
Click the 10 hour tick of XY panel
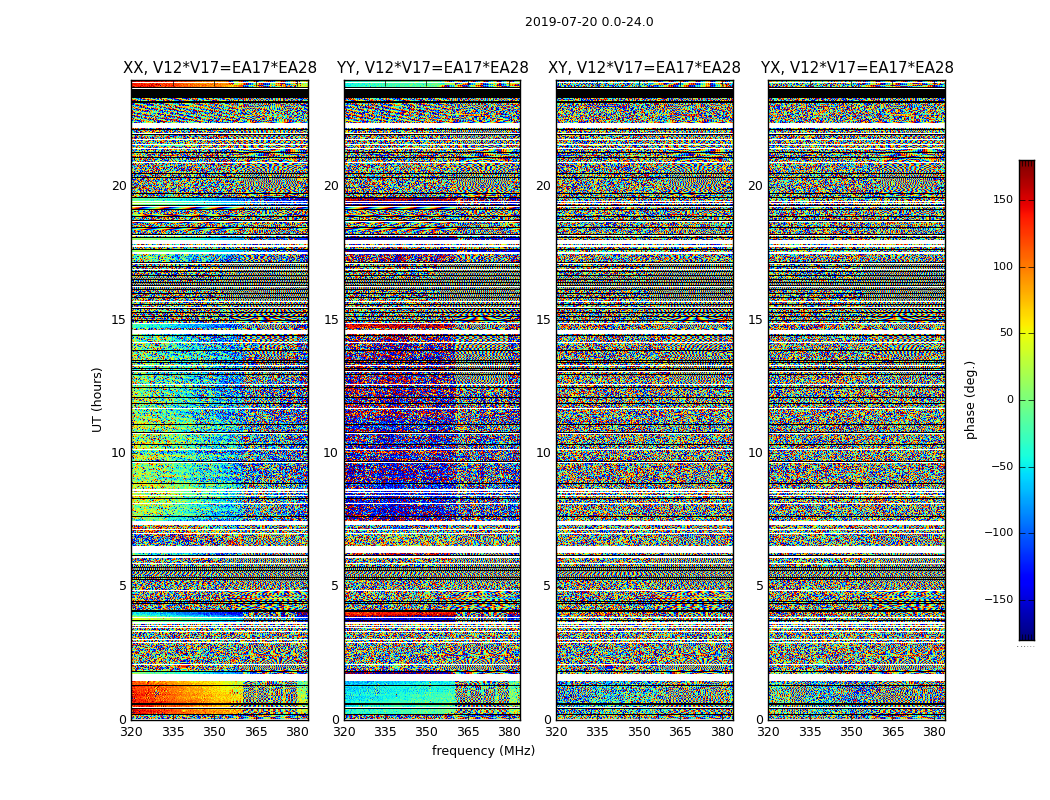tap(543, 453)
